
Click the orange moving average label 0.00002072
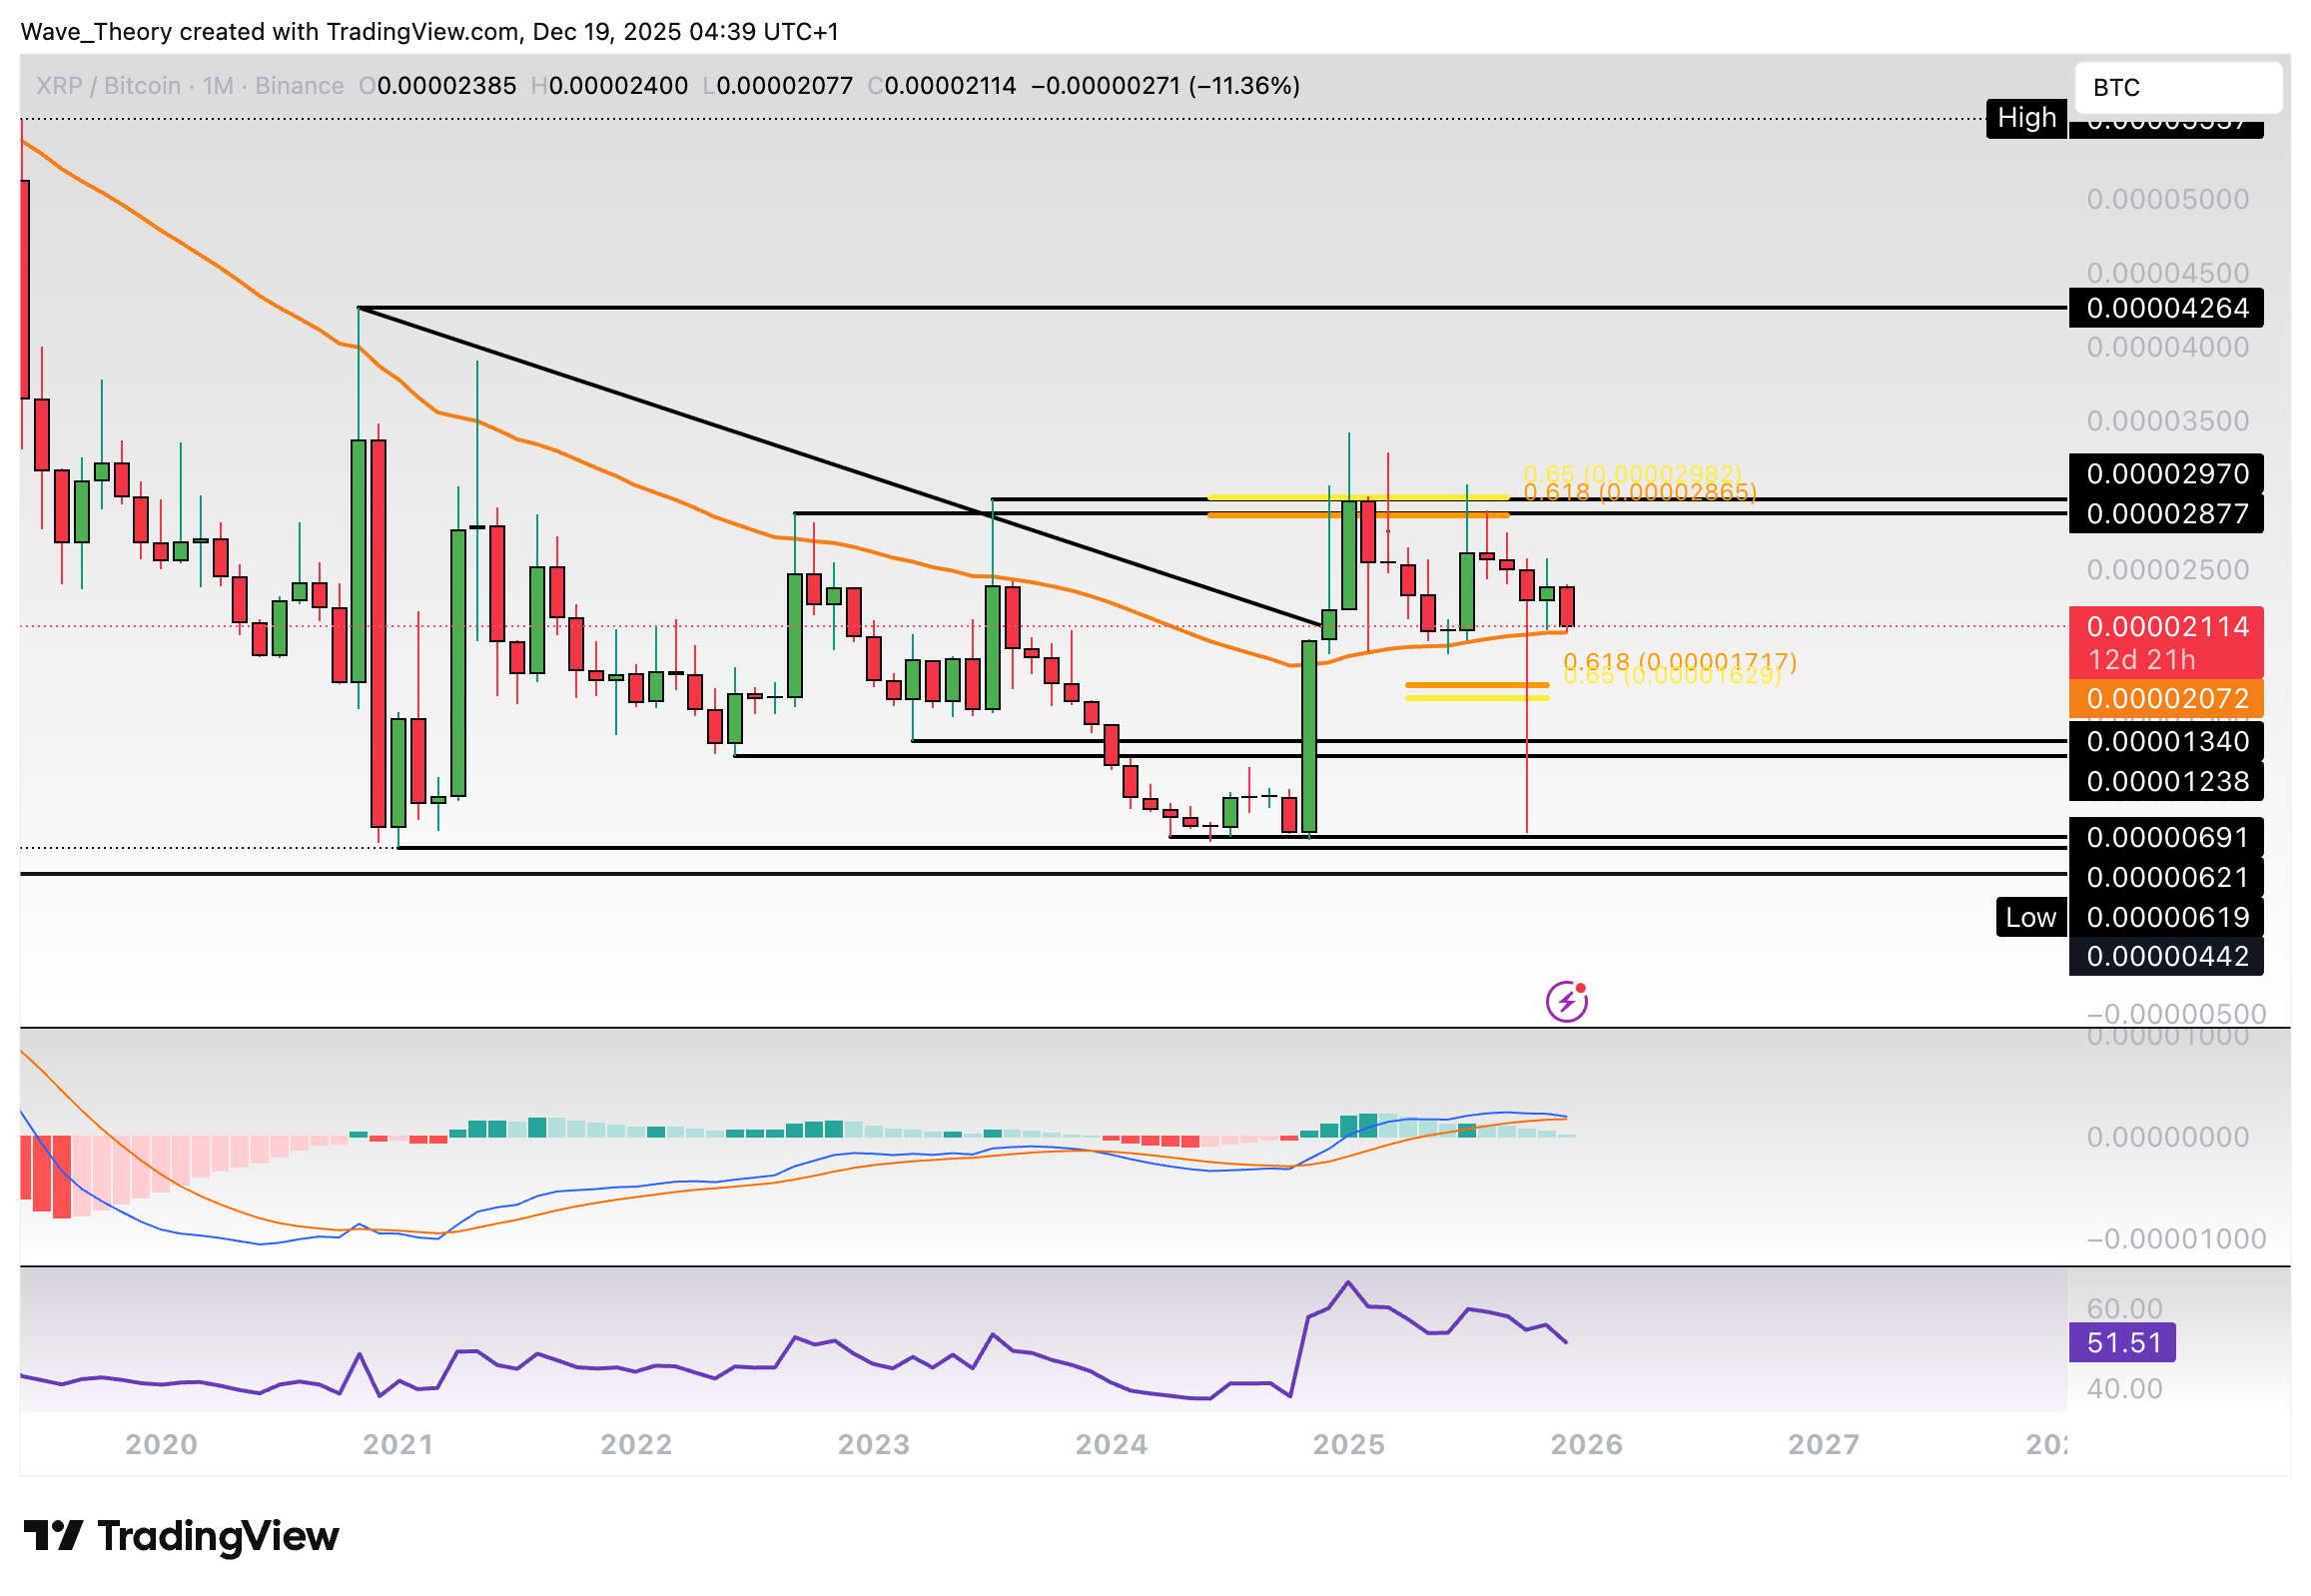2165,698
